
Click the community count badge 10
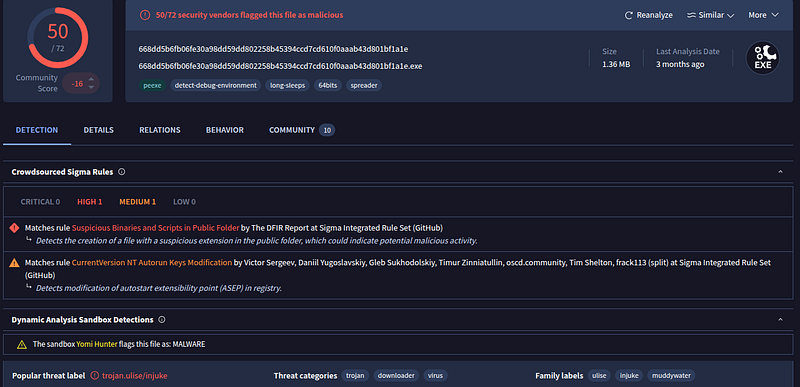[x=327, y=131]
